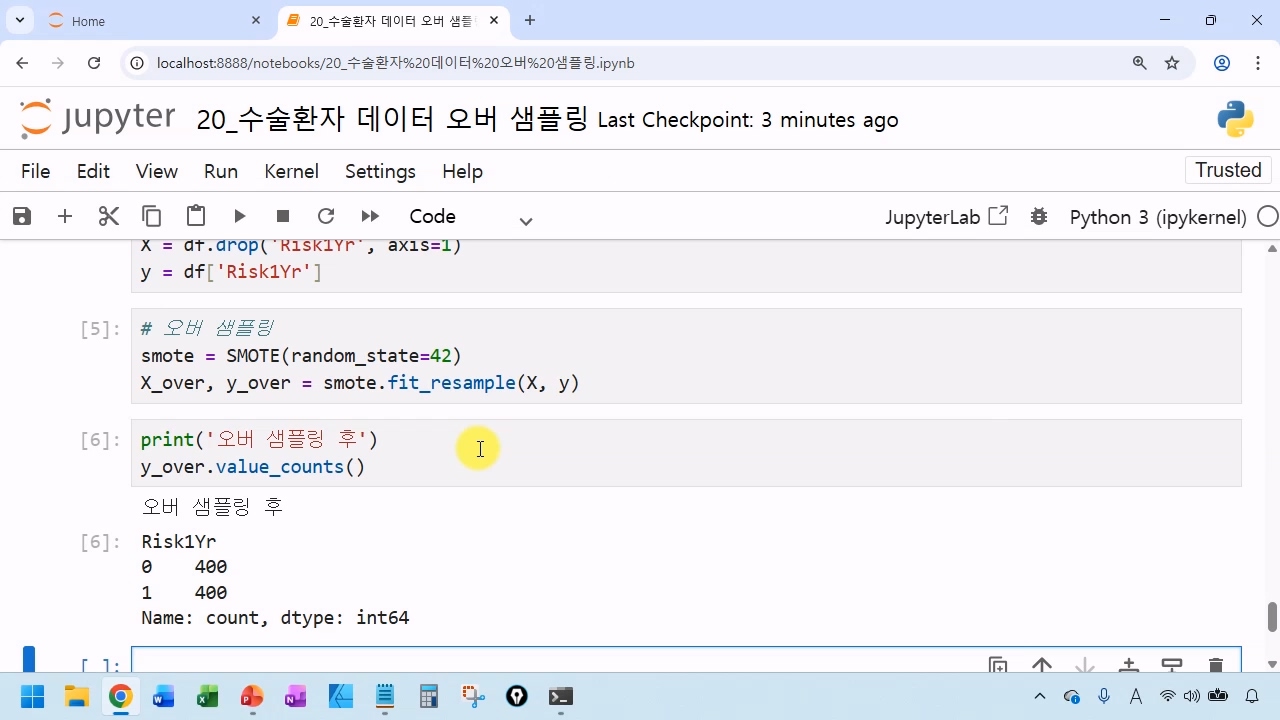The width and height of the screenshot is (1280, 720).
Task: Duplicate the cell with the cell toolbar icon
Action: (x=998, y=665)
